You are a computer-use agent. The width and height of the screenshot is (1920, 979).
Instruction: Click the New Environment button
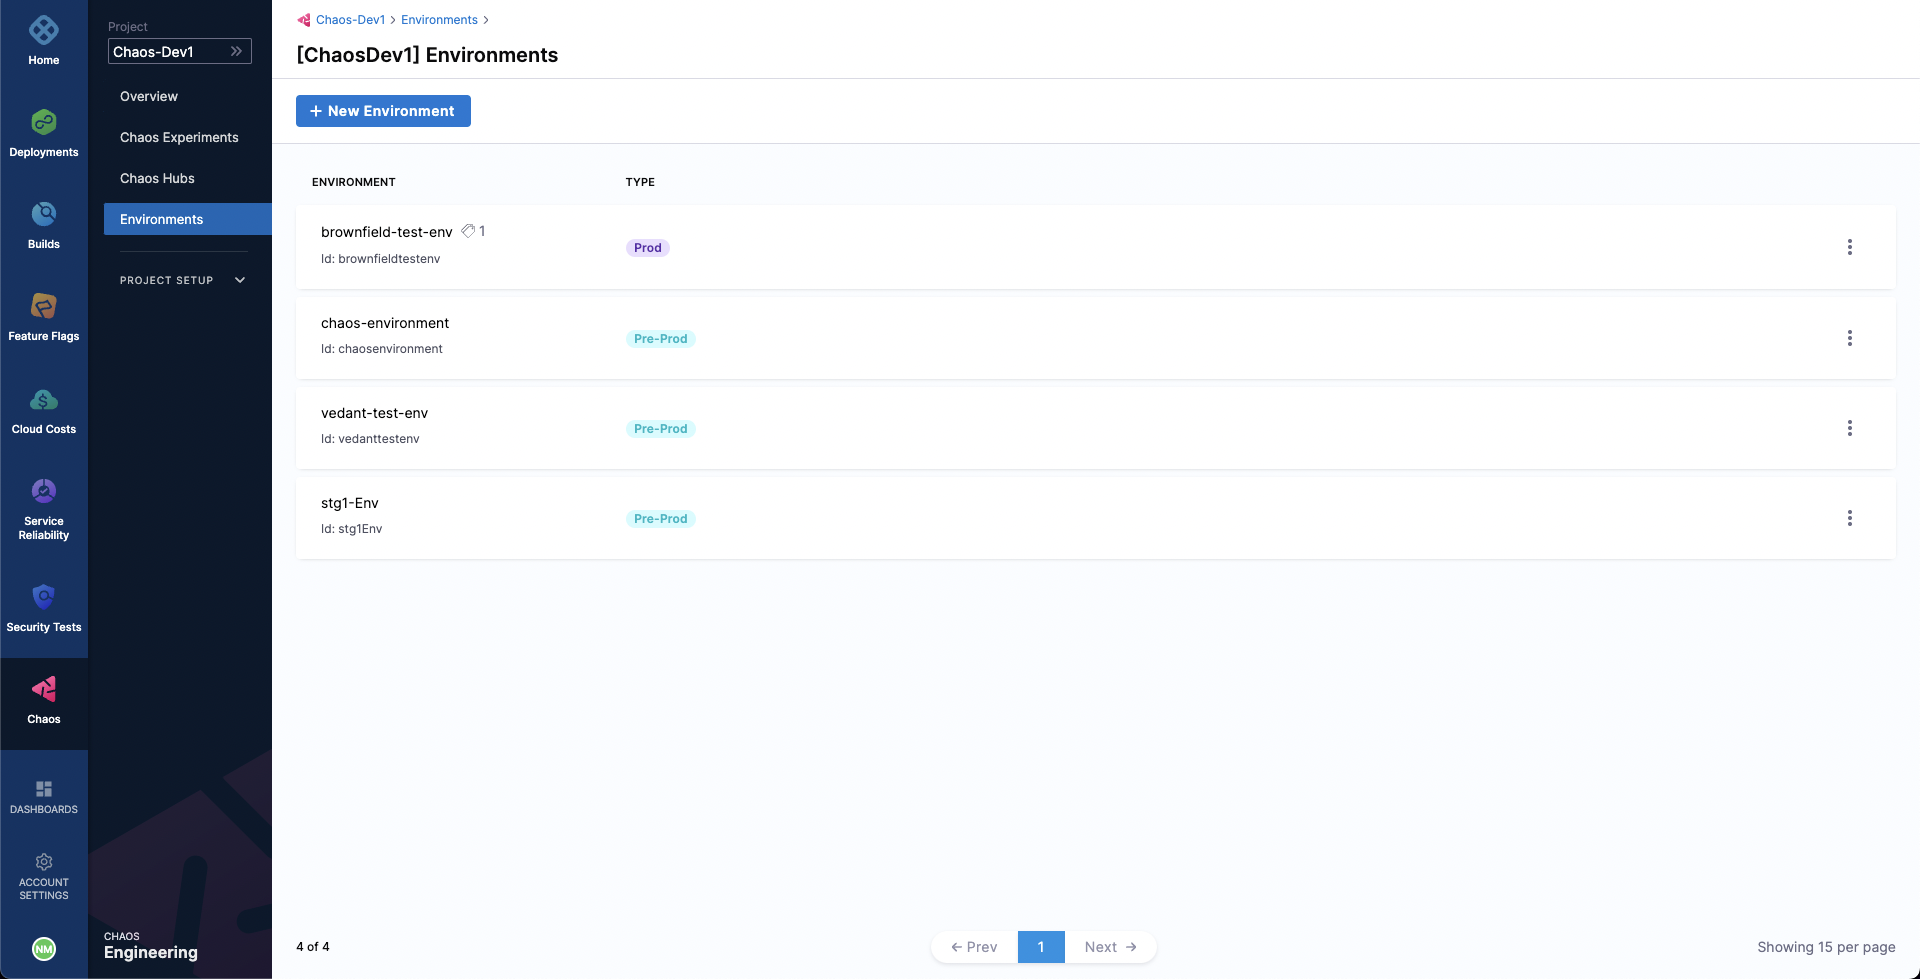pos(383,111)
